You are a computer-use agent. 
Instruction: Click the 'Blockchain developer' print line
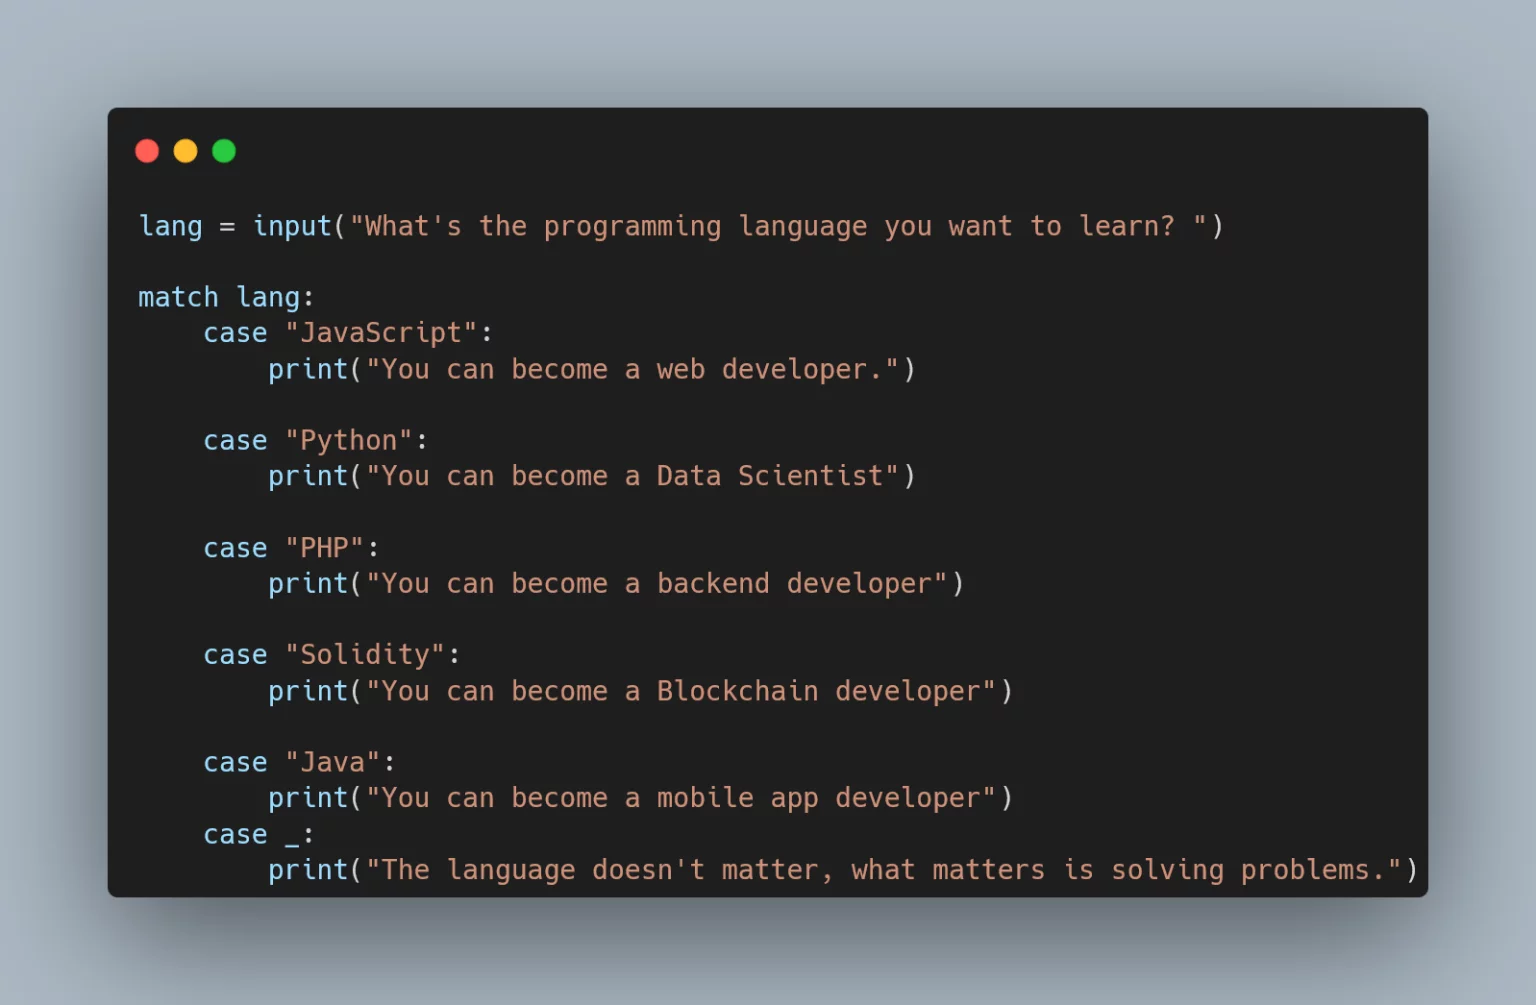641,691
